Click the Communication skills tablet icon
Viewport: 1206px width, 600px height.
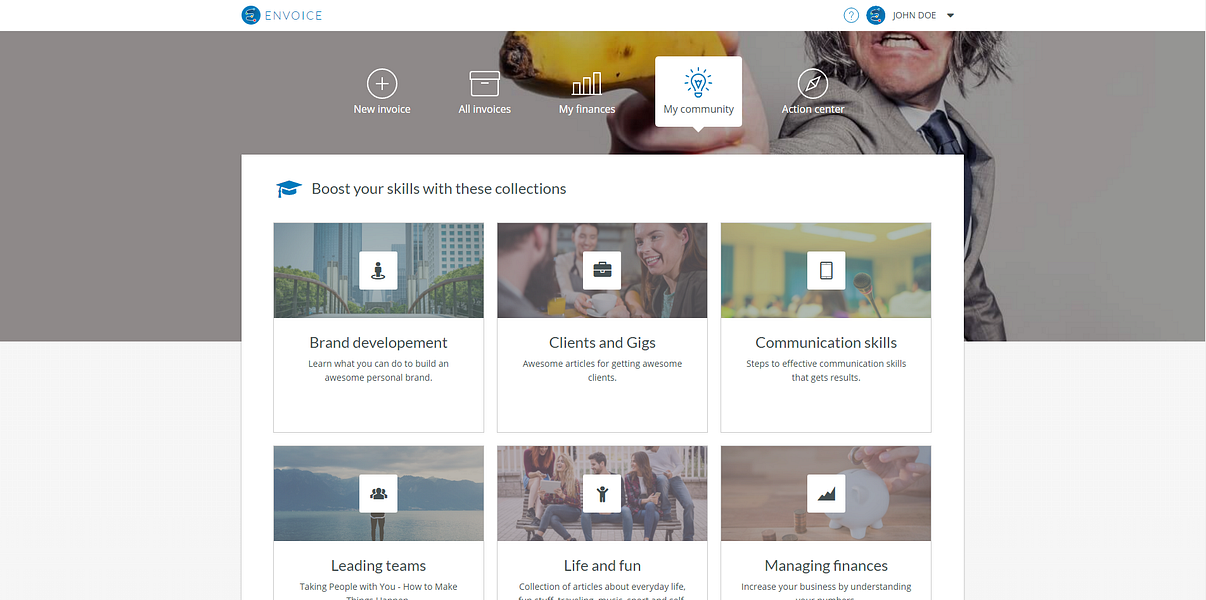826,270
